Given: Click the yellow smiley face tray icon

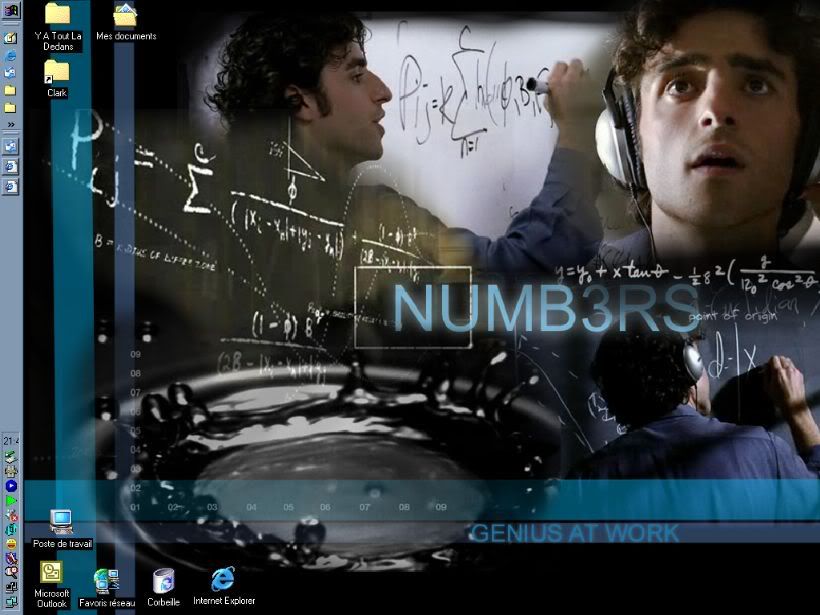Looking at the screenshot, I should pyautogui.click(x=11, y=544).
